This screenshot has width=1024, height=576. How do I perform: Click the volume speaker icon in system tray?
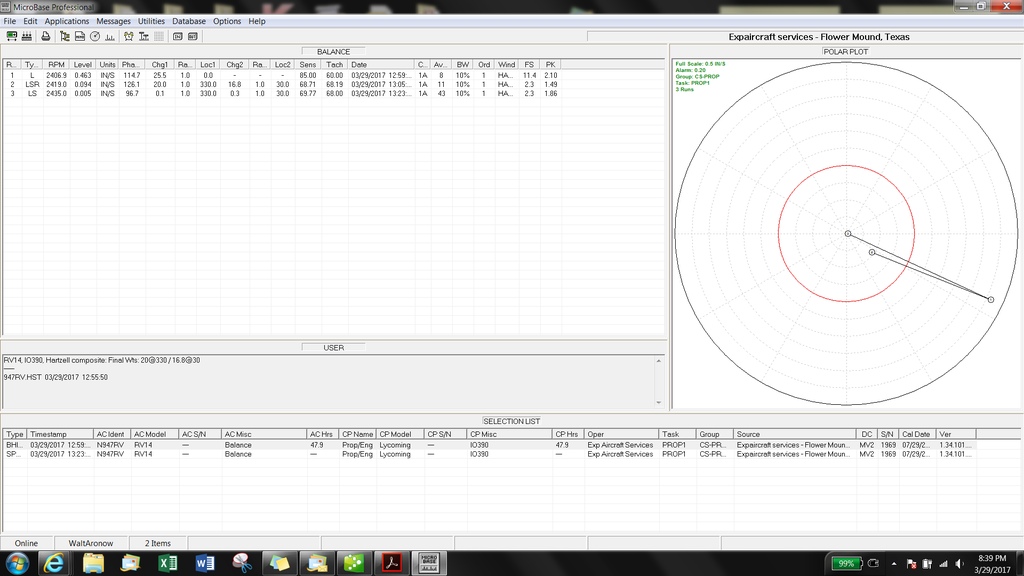[x=958, y=564]
